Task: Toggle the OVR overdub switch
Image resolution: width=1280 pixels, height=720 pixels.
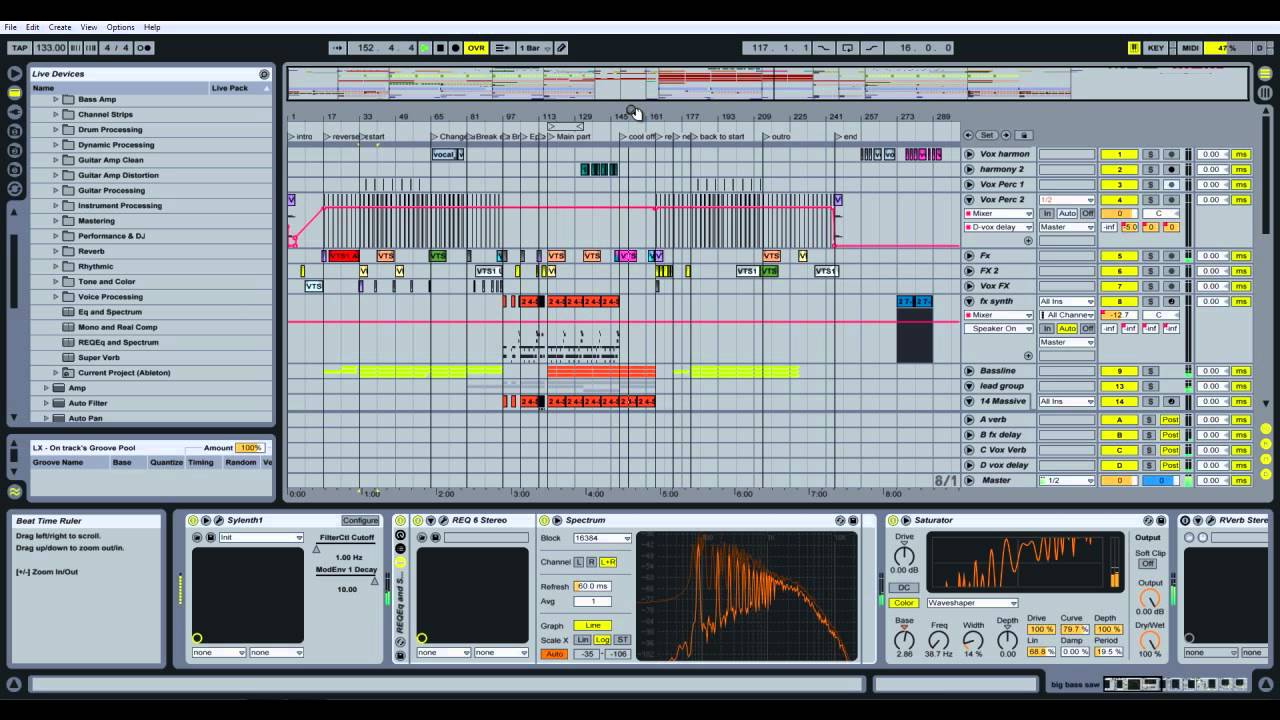Action: coord(476,48)
